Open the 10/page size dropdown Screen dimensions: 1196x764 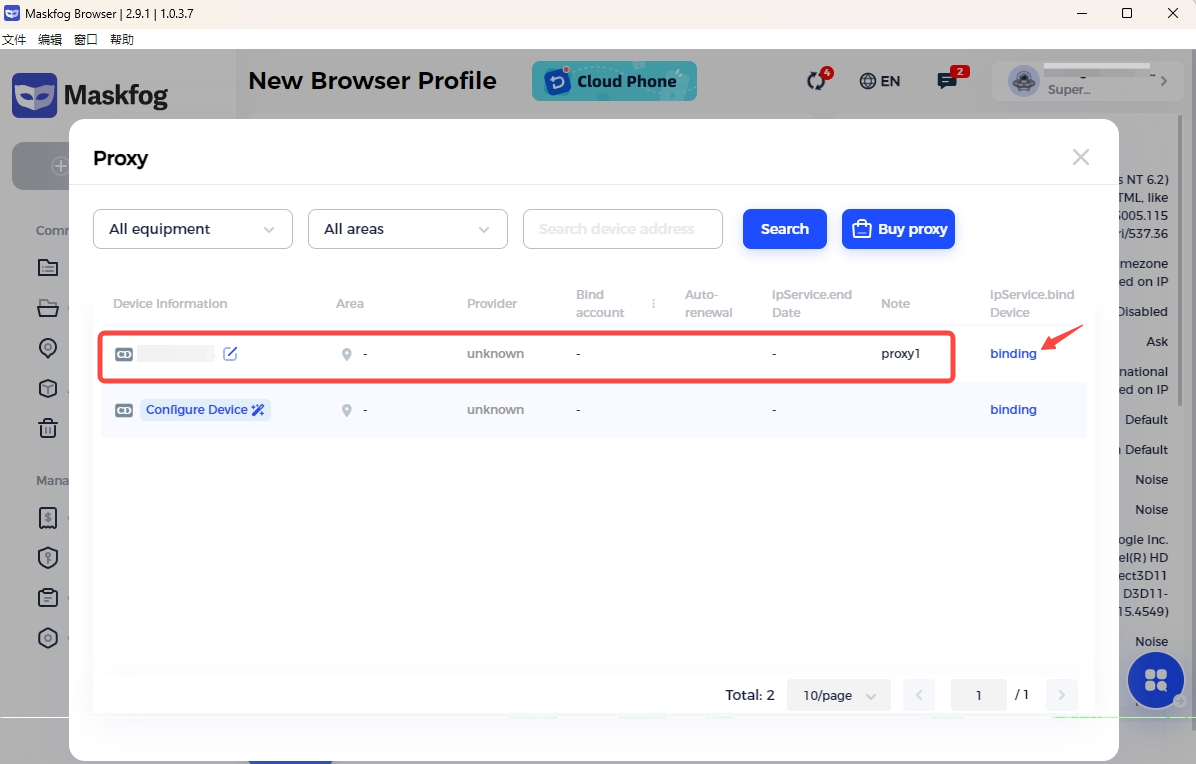(x=839, y=695)
